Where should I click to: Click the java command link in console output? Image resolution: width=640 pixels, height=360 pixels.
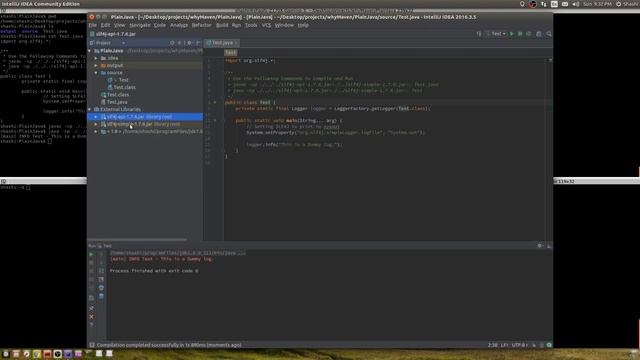point(178,253)
